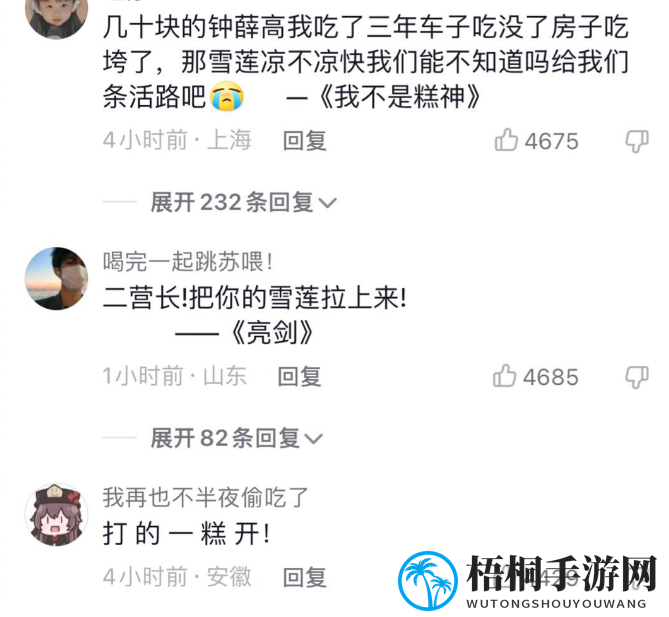Screen dimensions: 669x617
Task: Click chevron beside 展开232条回复
Action: [328, 203]
